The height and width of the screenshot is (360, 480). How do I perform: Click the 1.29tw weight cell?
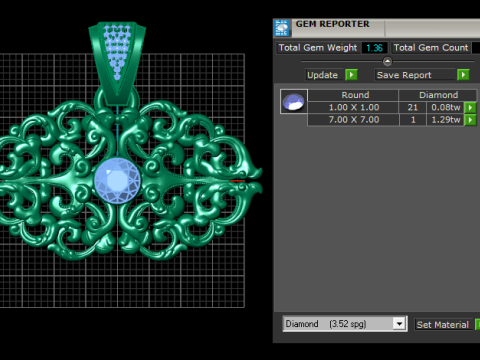coord(446,120)
